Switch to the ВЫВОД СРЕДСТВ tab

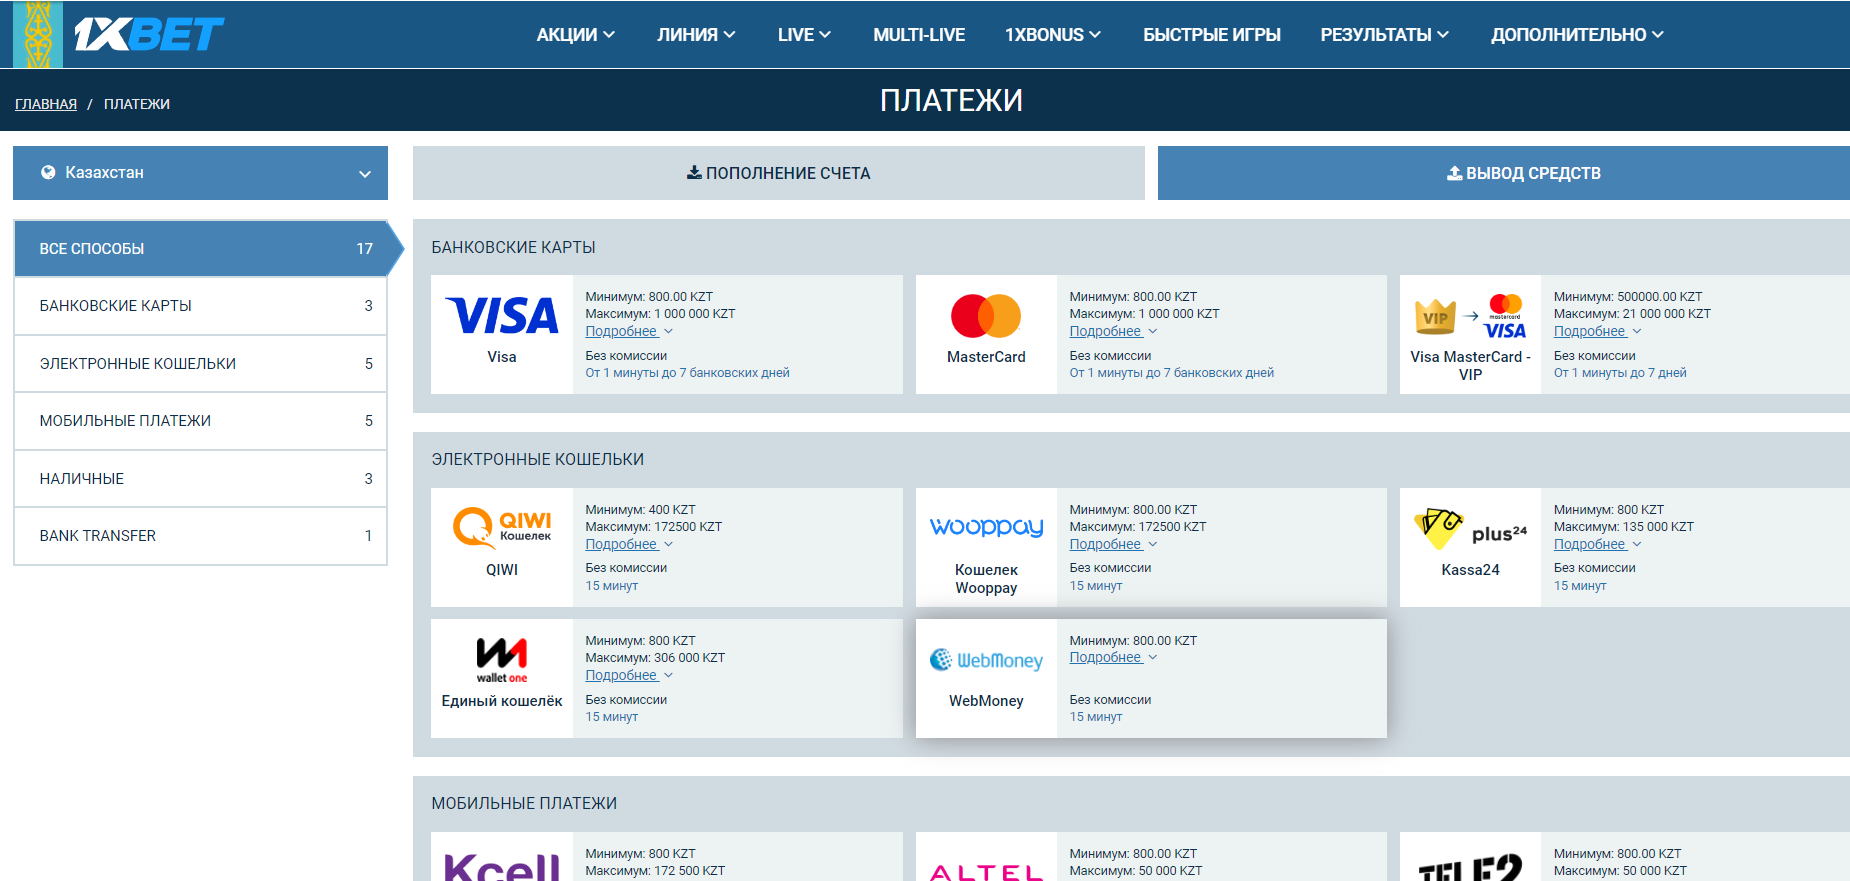[1504, 173]
